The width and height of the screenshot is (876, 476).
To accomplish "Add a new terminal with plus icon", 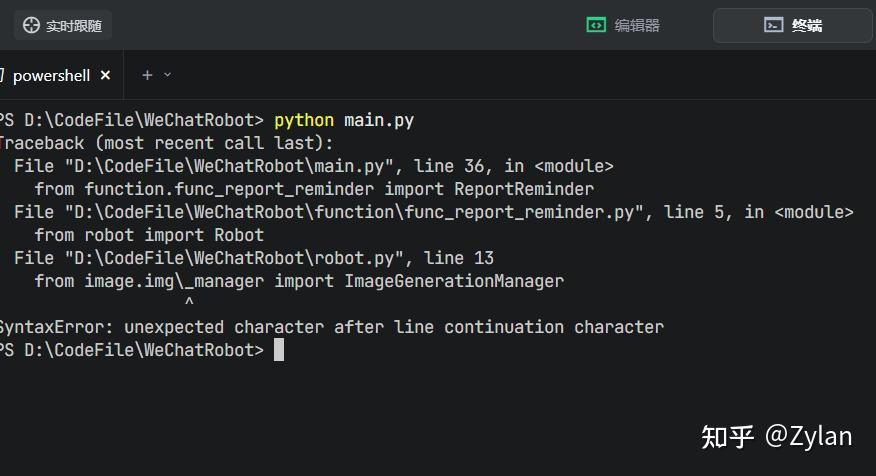I will [147, 75].
